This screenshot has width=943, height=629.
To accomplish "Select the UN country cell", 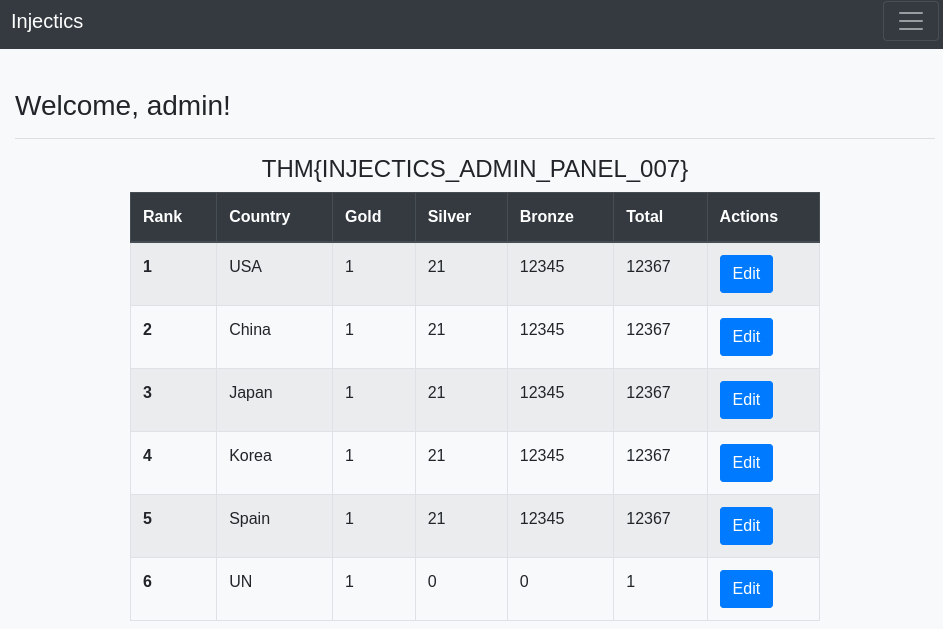I will (274, 589).
